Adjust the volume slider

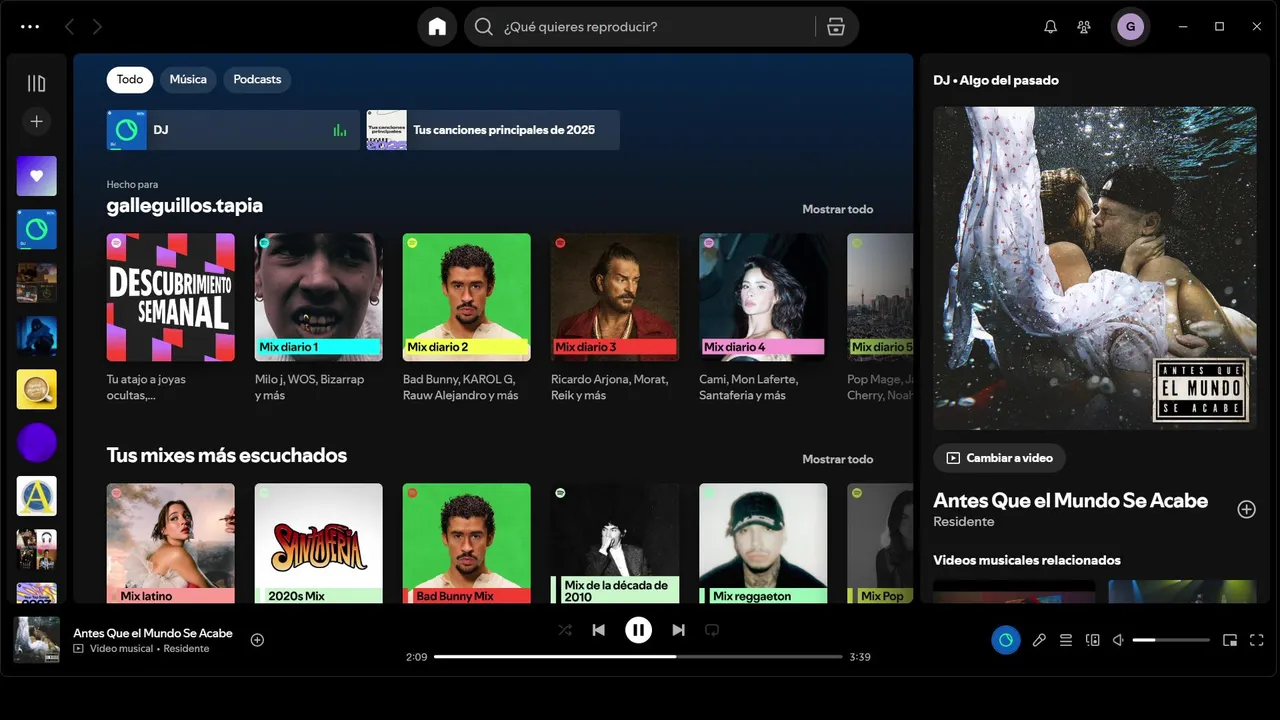[1171, 640]
